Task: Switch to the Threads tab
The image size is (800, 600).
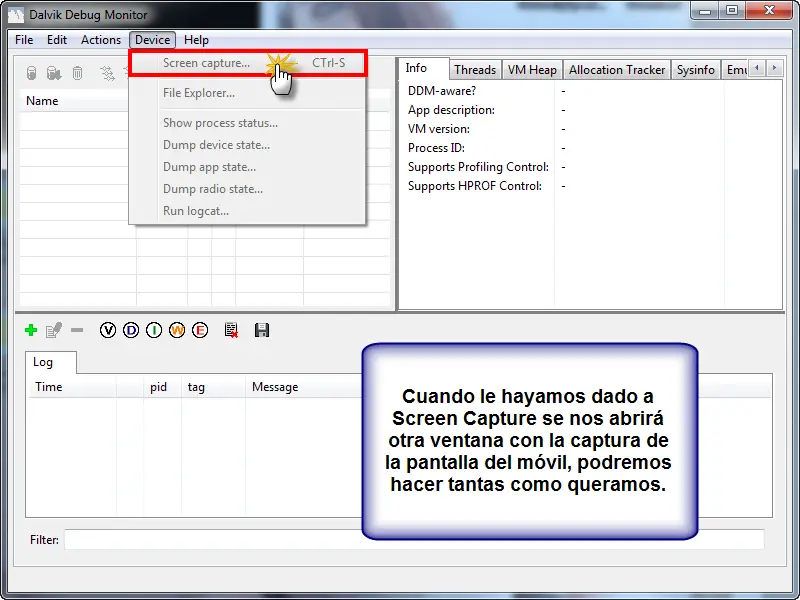Action: tap(475, 70)
